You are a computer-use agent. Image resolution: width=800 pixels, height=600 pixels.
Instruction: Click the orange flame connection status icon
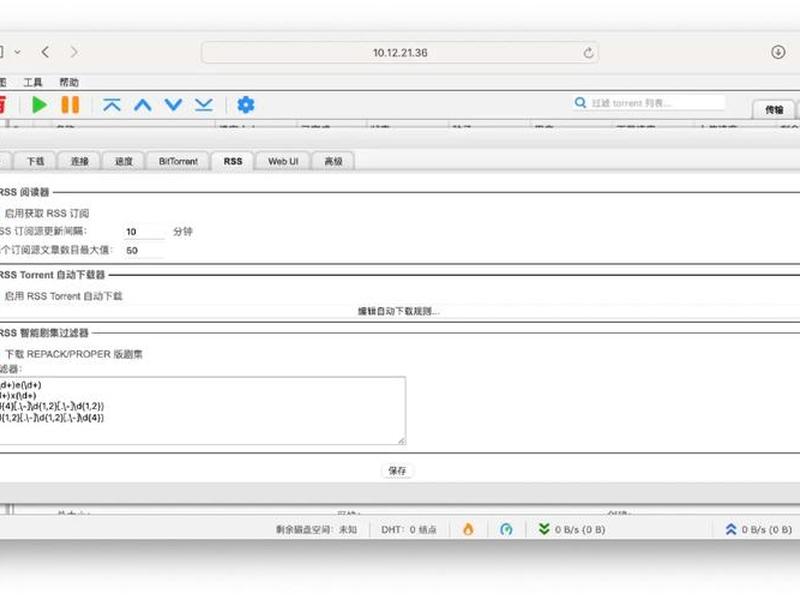point(468,529)
